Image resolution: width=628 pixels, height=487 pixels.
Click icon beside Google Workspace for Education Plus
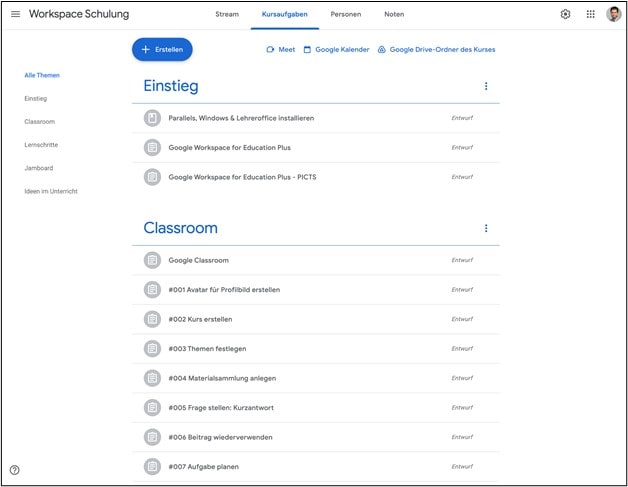(152, 147)
